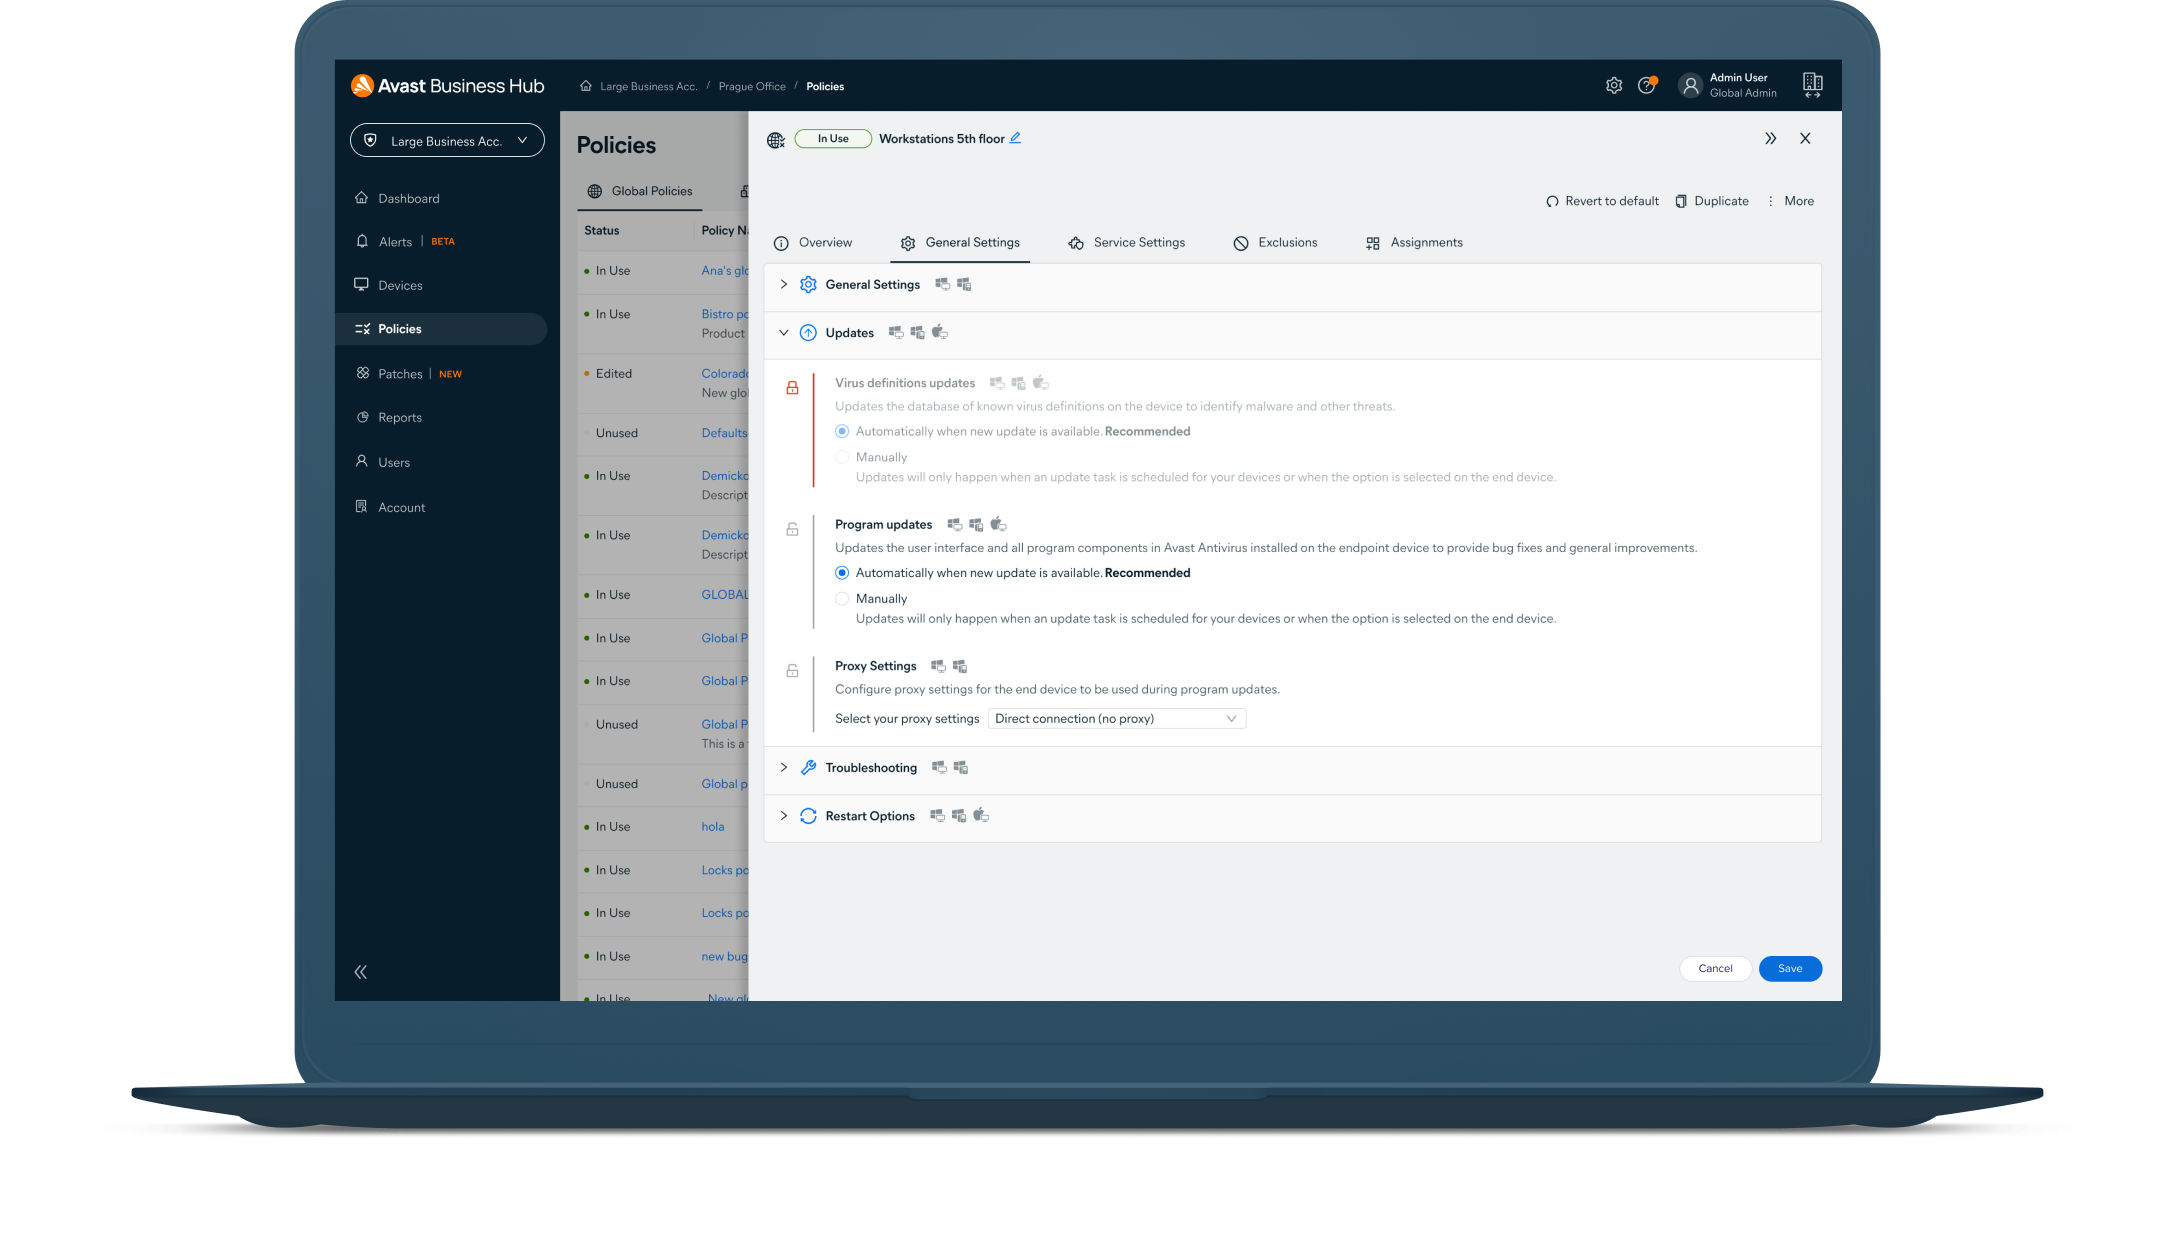Expand General Settings section header
Viewport: 2176px width, 1246px height.
coord(783,284)
